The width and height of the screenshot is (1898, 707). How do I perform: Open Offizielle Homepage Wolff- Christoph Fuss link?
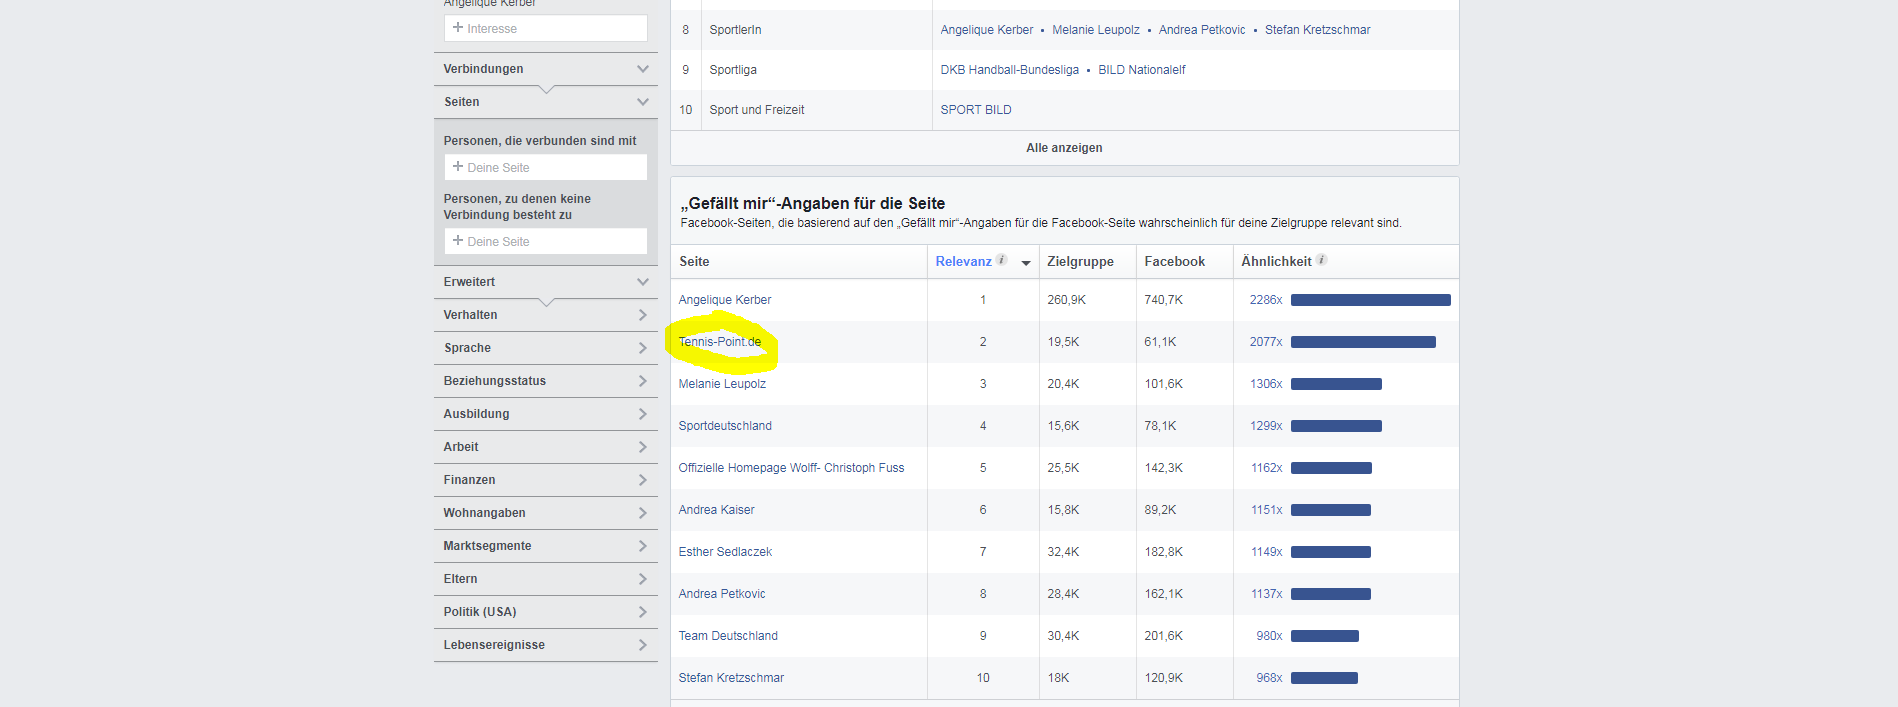pyautogui.click(x=791, y=468)
